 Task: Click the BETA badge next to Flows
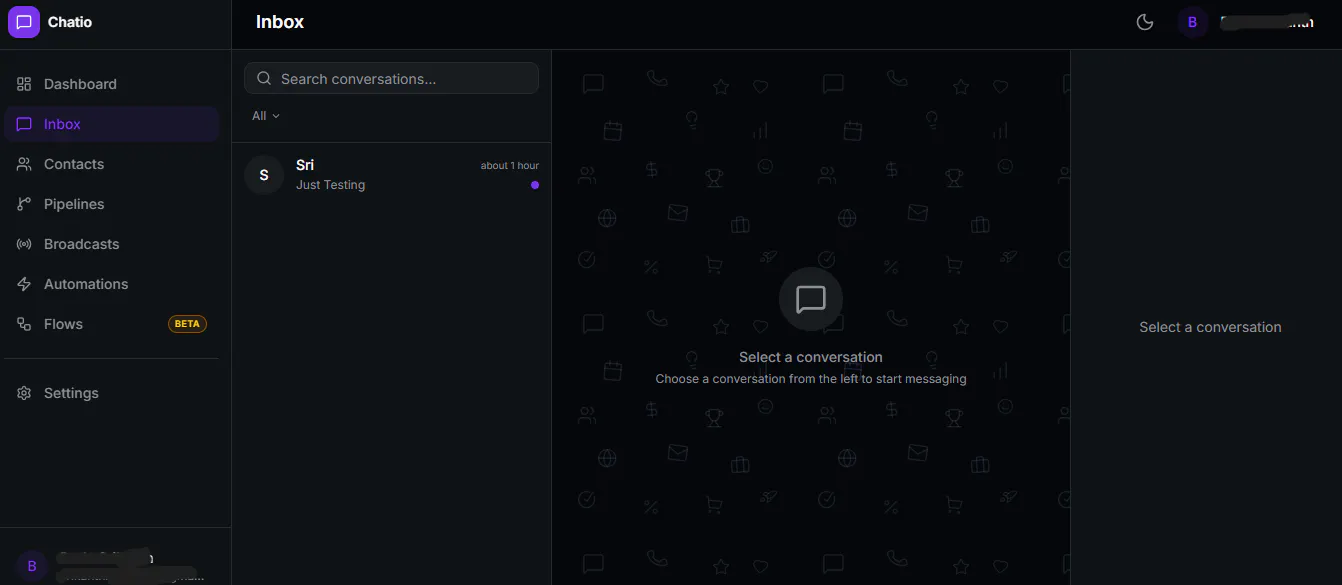click(x=187, y=324)
